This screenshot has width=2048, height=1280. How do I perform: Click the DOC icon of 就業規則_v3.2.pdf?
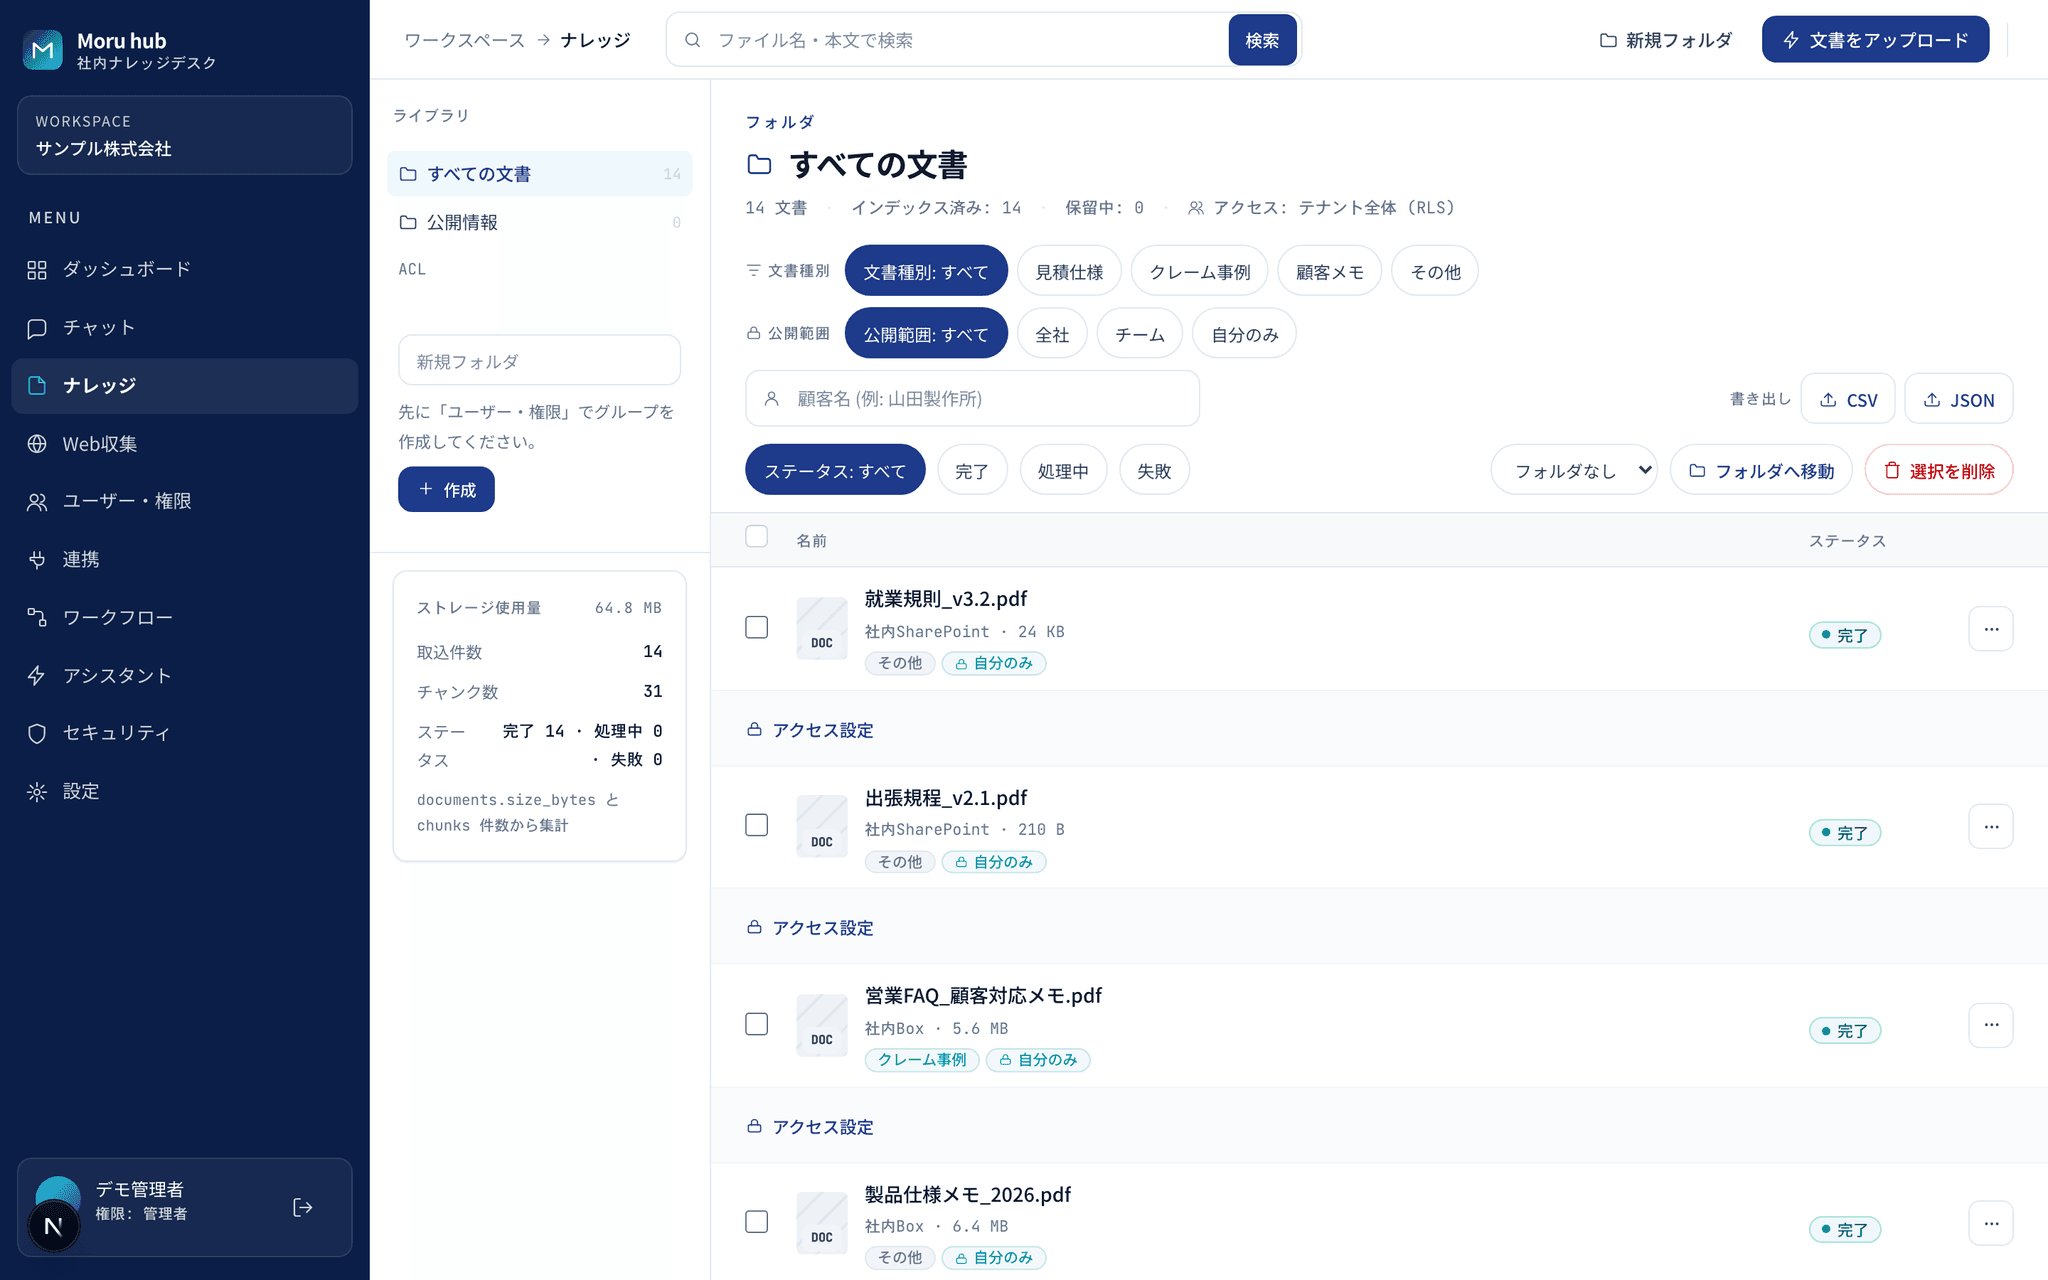[822, 628]
